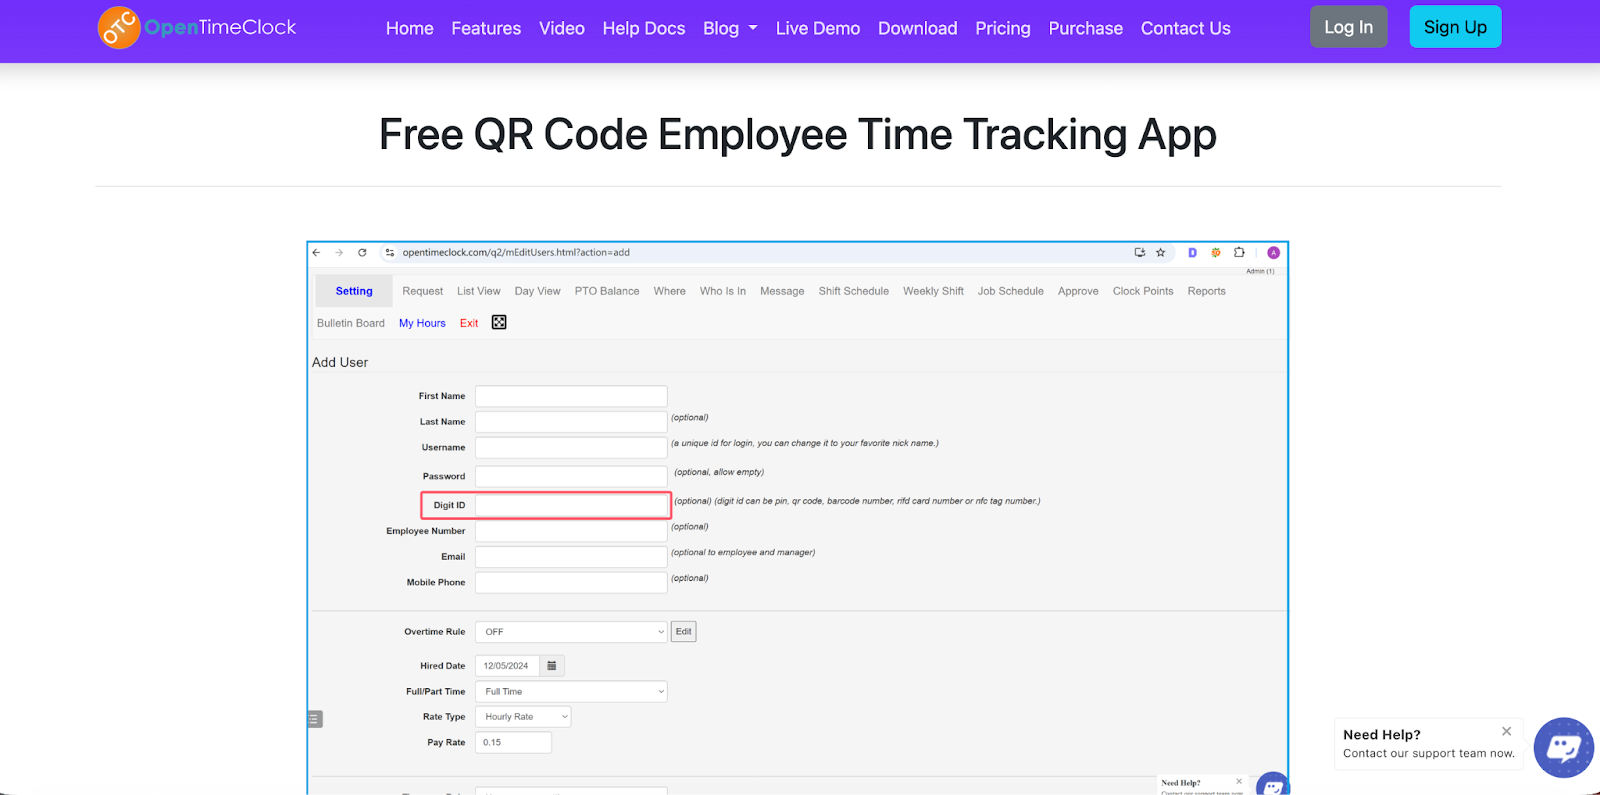This screenshot has height=795, width=1600.
Task: Select the Setting tab
Action: click(354, 291)
